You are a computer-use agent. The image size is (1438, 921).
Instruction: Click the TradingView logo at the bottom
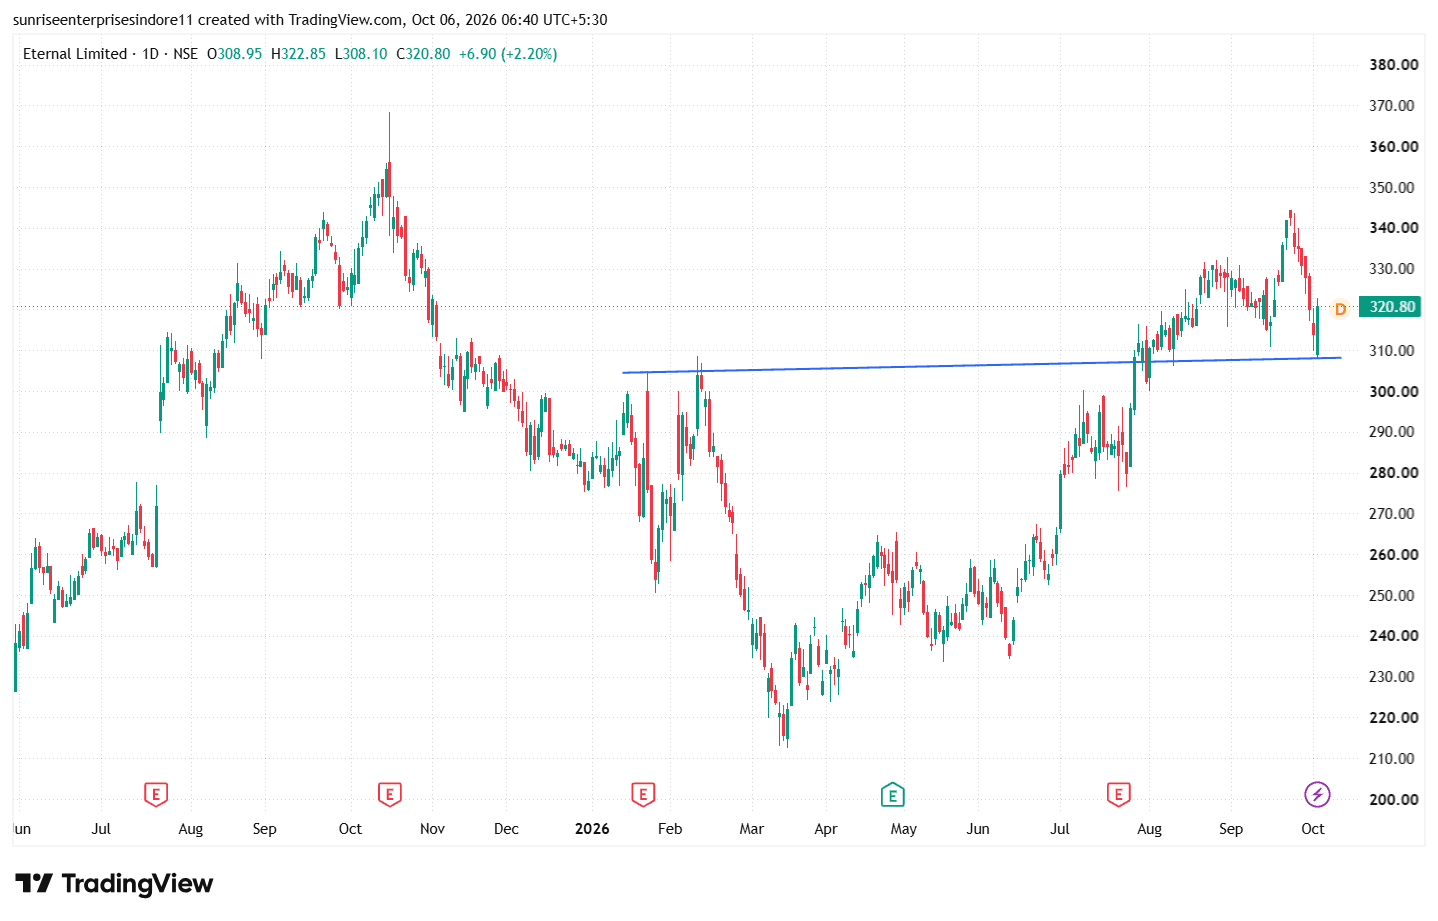click(114, 884)
